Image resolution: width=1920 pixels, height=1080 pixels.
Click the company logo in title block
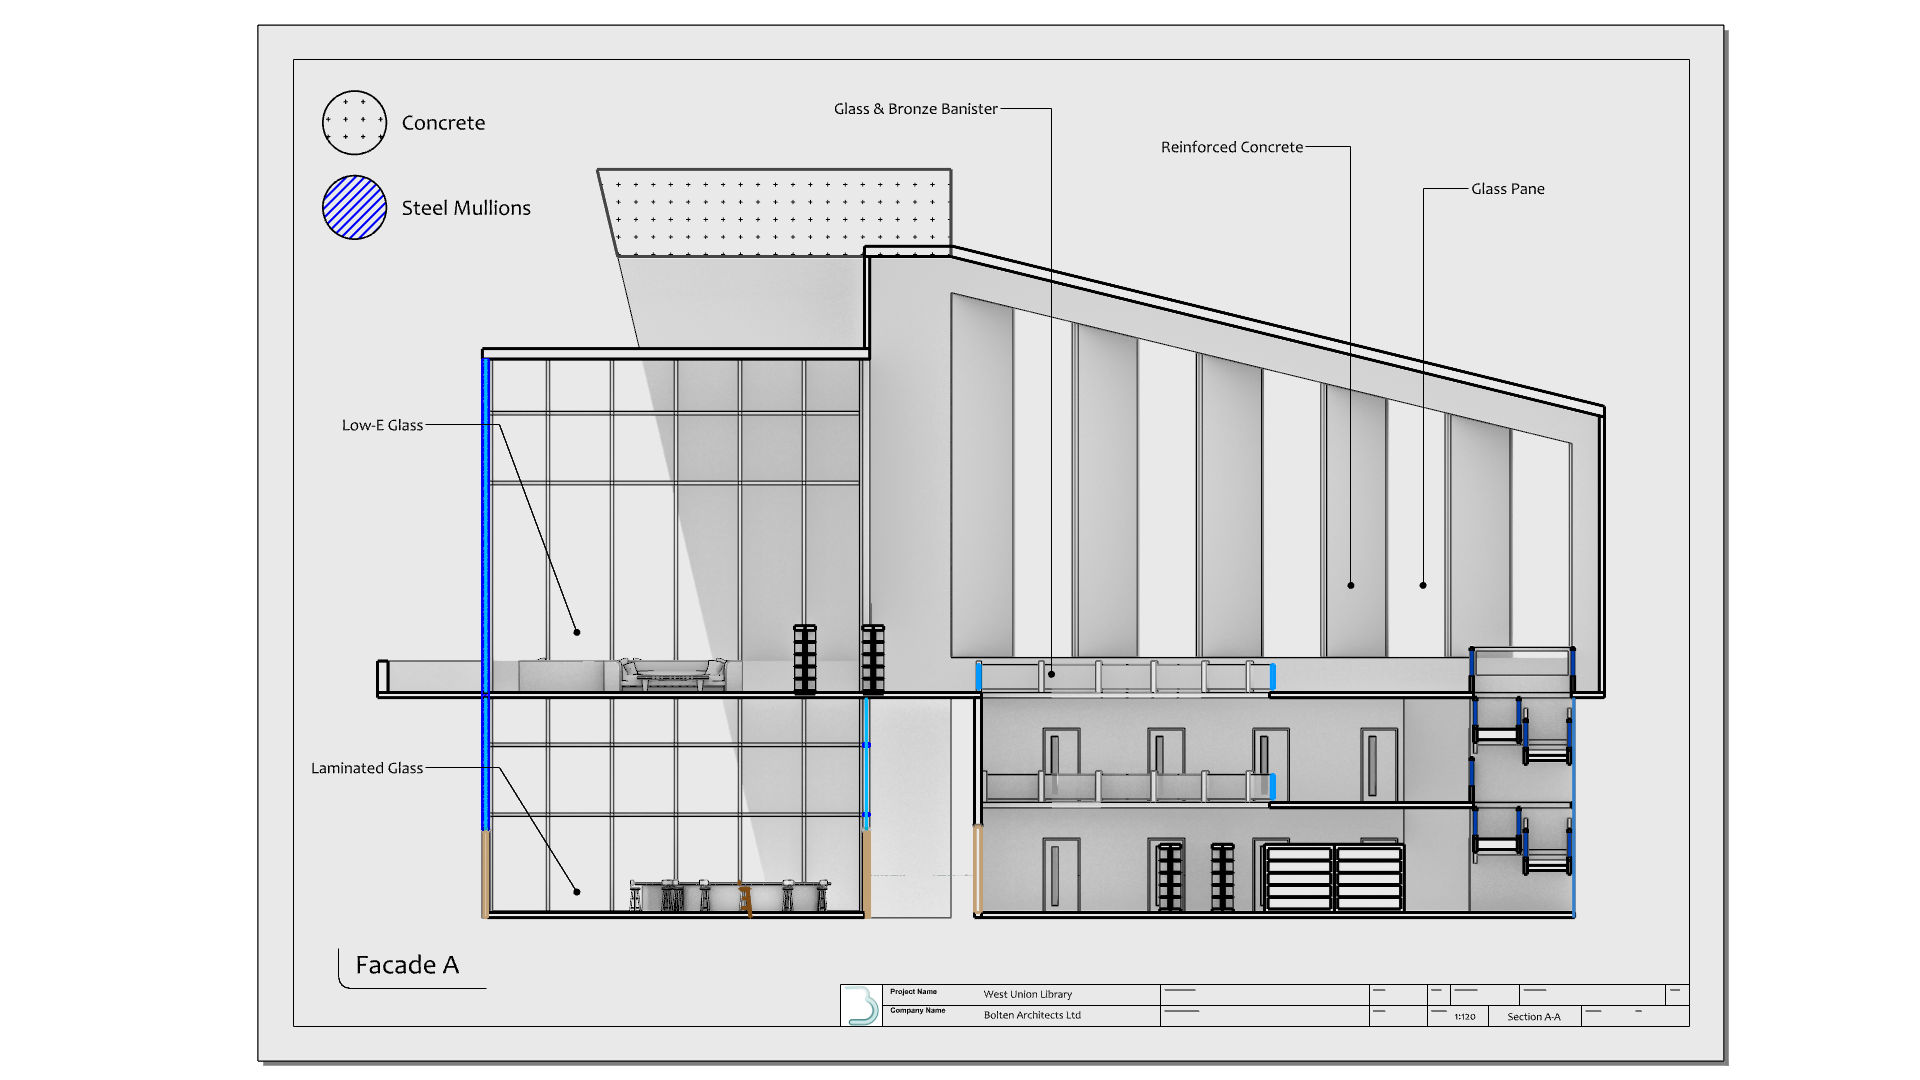861,1005
